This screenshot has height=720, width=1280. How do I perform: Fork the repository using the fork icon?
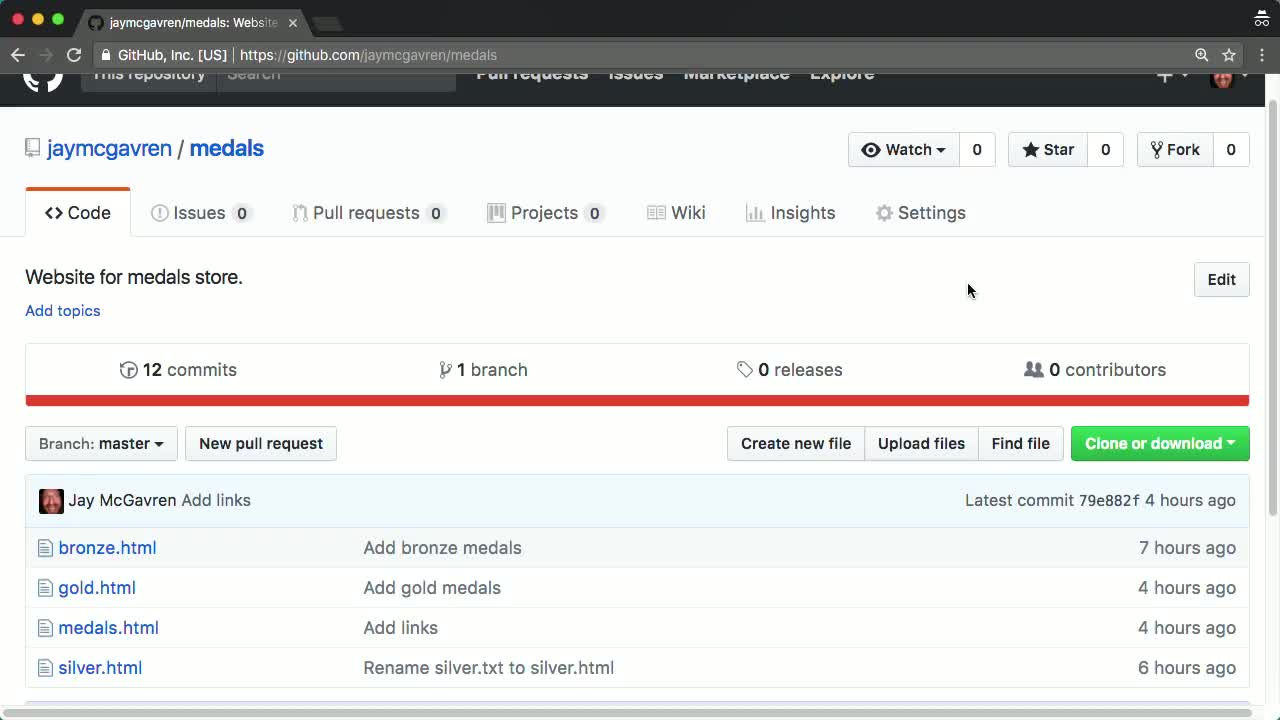tap(1157, 149)
